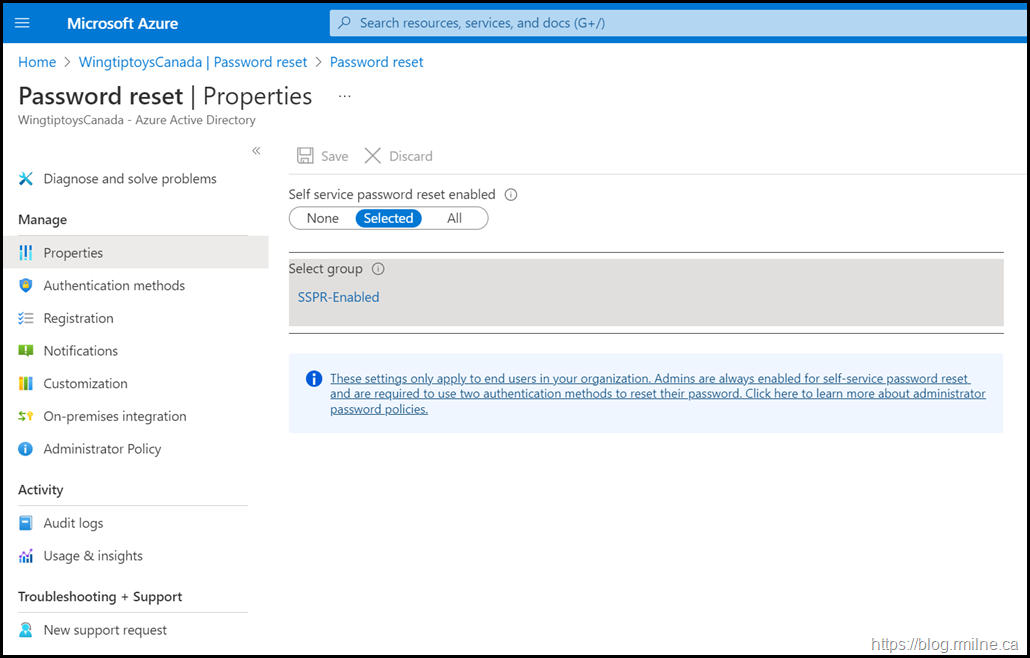Click the Audit logs book icon
Viewport: 1030px width, 658px height.
(26, 523)
